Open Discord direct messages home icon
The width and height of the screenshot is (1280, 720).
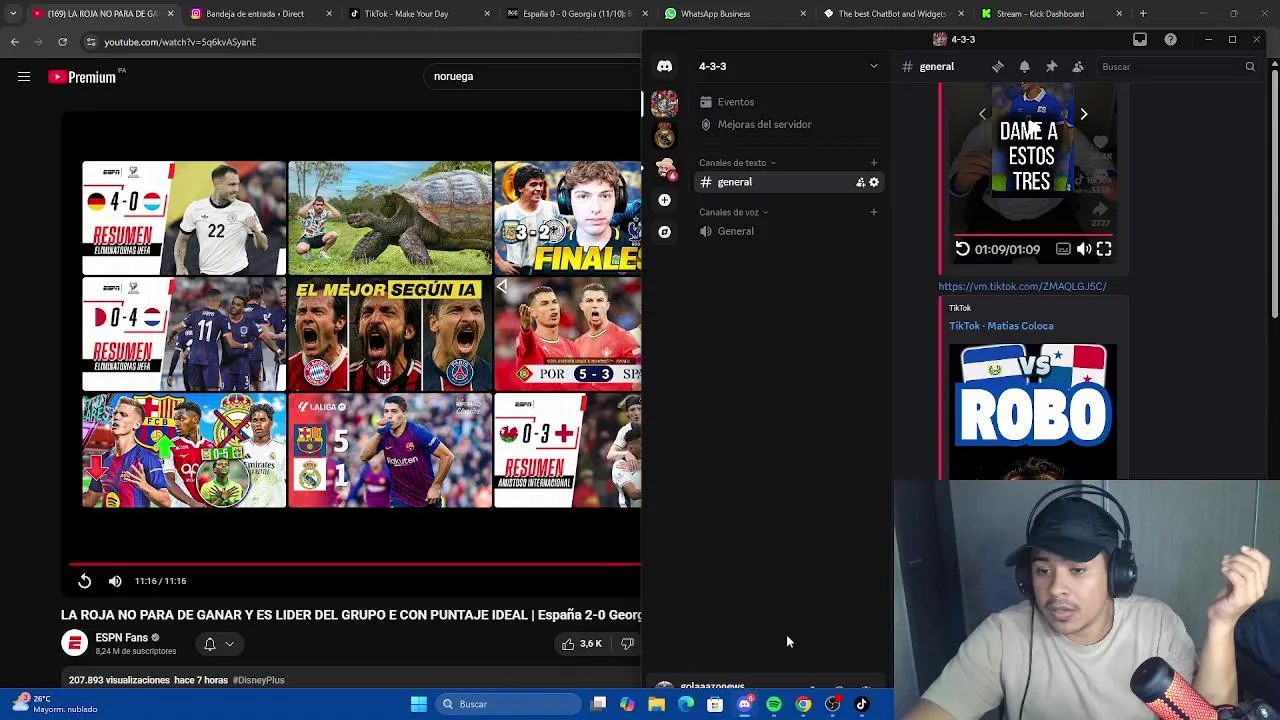click(664, 66)
